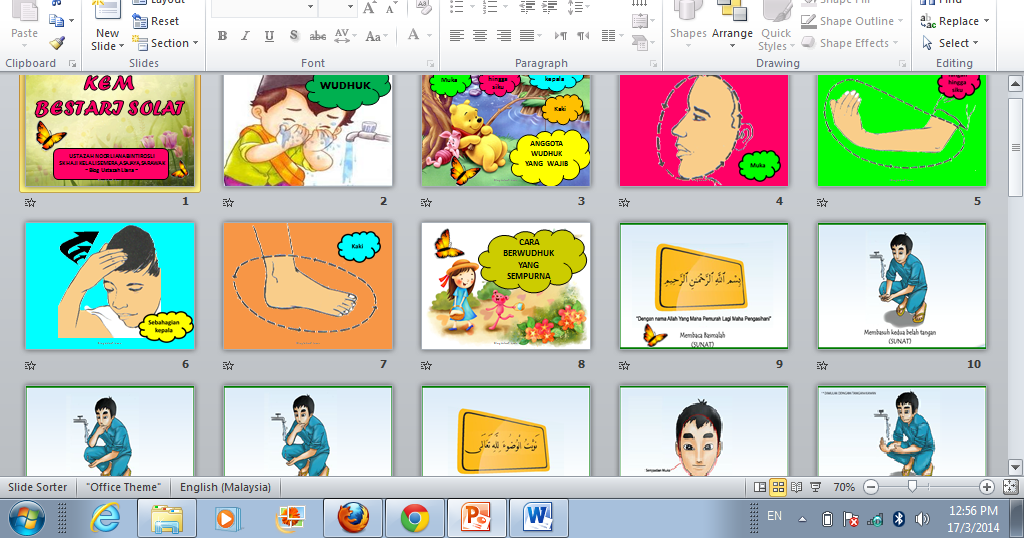Click Slide Sorter view icon
1024x538 pixels.
click(778, 487)
